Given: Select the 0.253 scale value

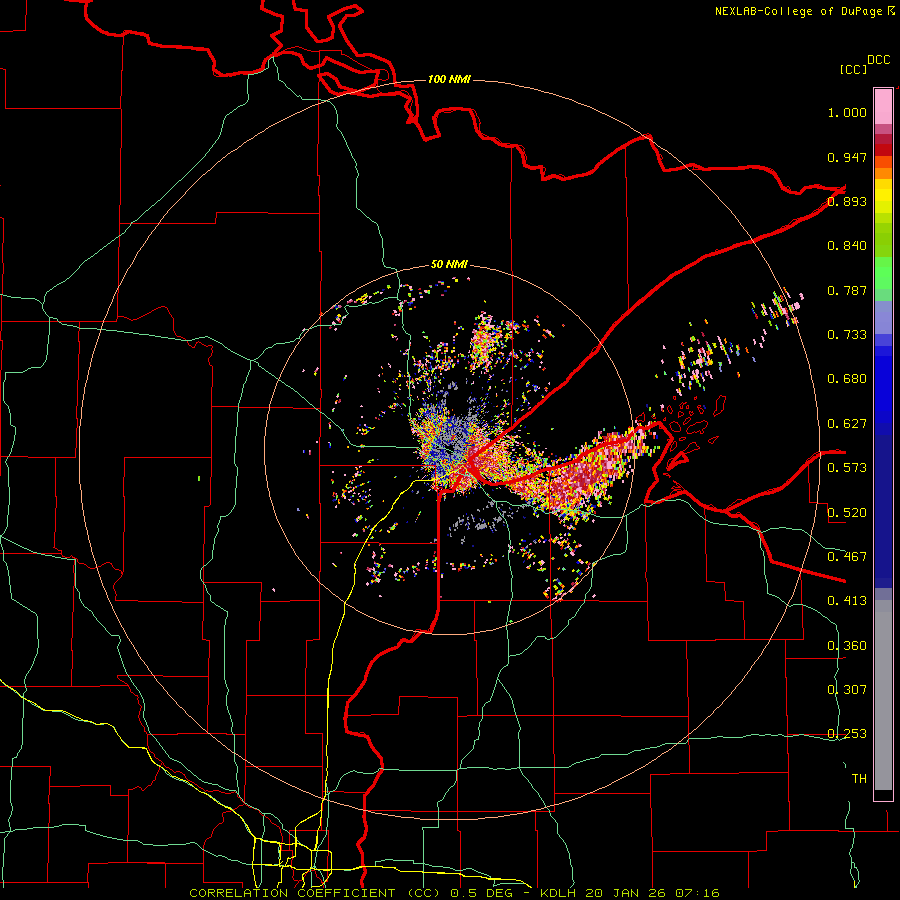Looking at the screenshot, I should [x=847, y=734].
